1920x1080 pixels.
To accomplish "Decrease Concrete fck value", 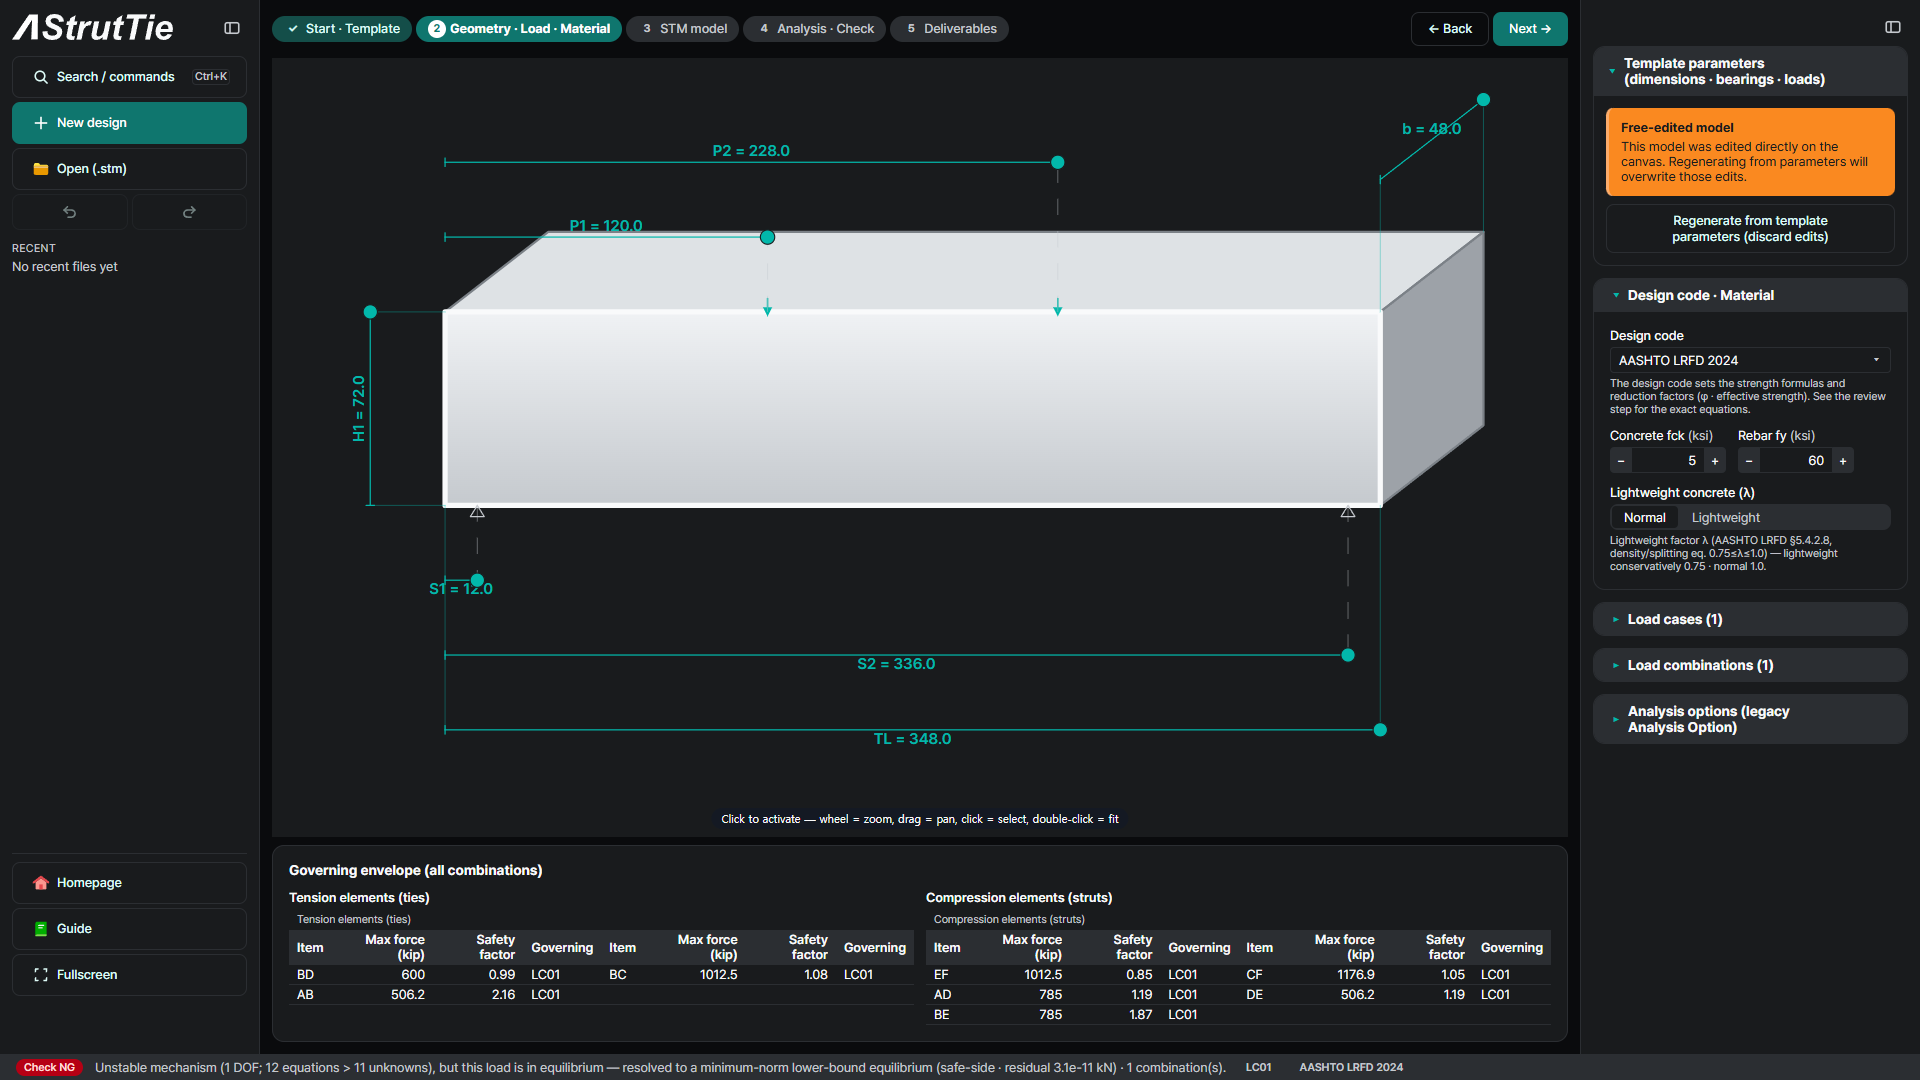I will pyautogui.click(x=1621, y=460).
